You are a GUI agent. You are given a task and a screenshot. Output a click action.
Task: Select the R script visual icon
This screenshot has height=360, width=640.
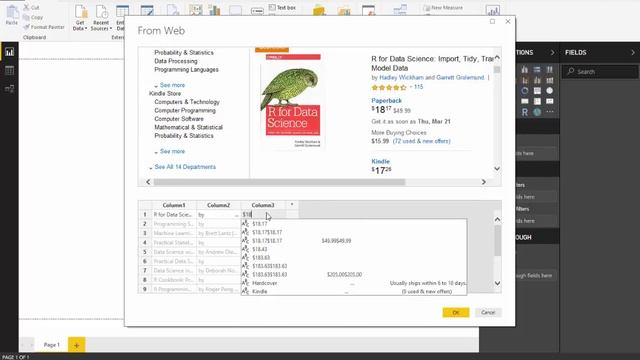[x=524, y=112]
